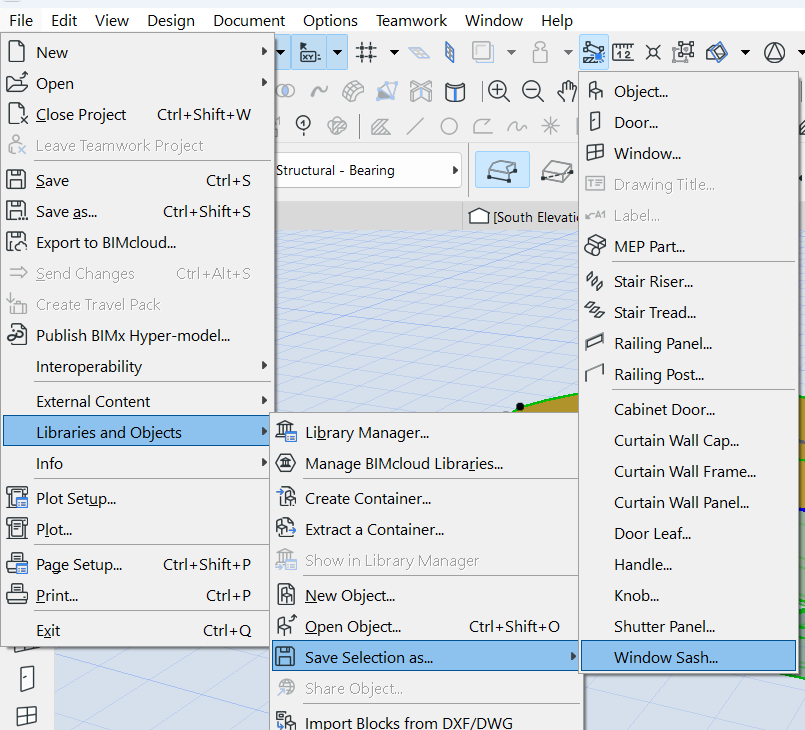This screenshot has height=730, width=805.
Task: Select the straight line tool icon
Action: [415, 126]
